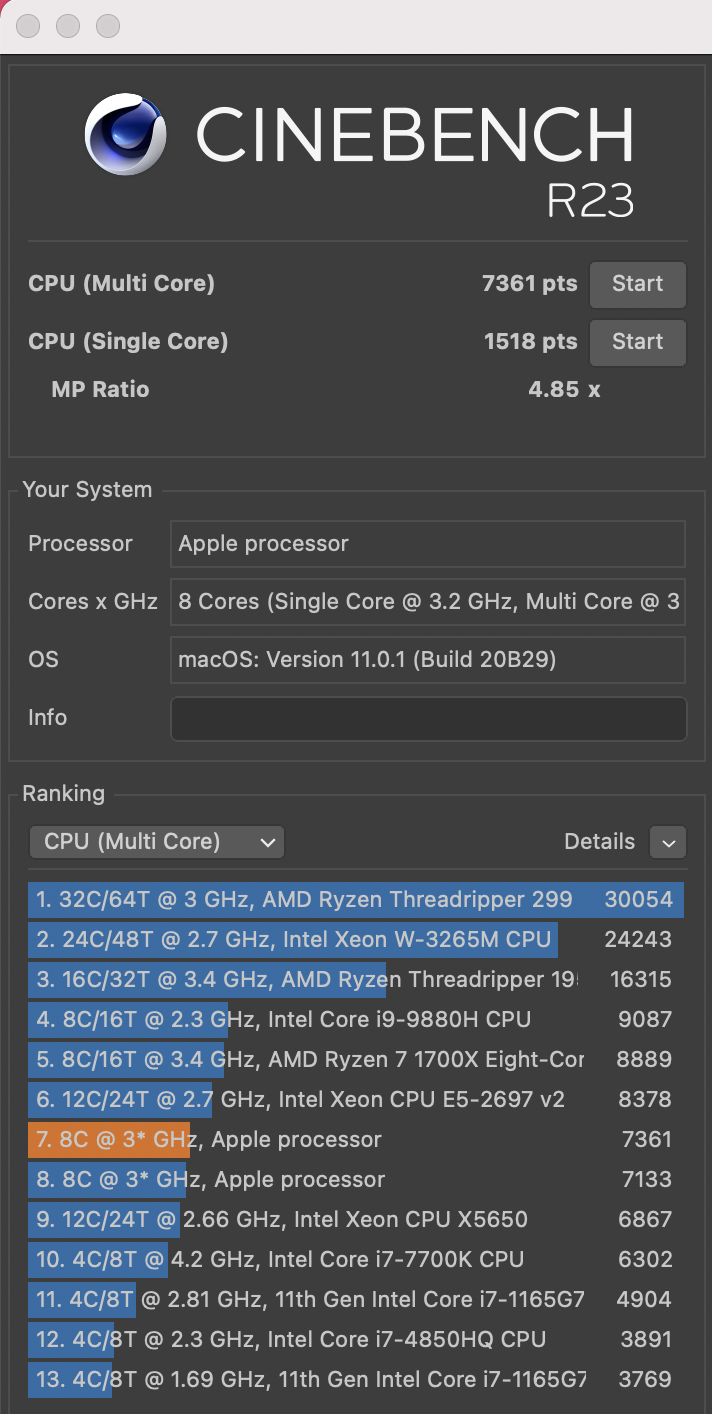Click the OS field showing macOS Version 11.0.1
Image resolution: width=712 pixels, height=1414 pixels.
tap(428, 660)
